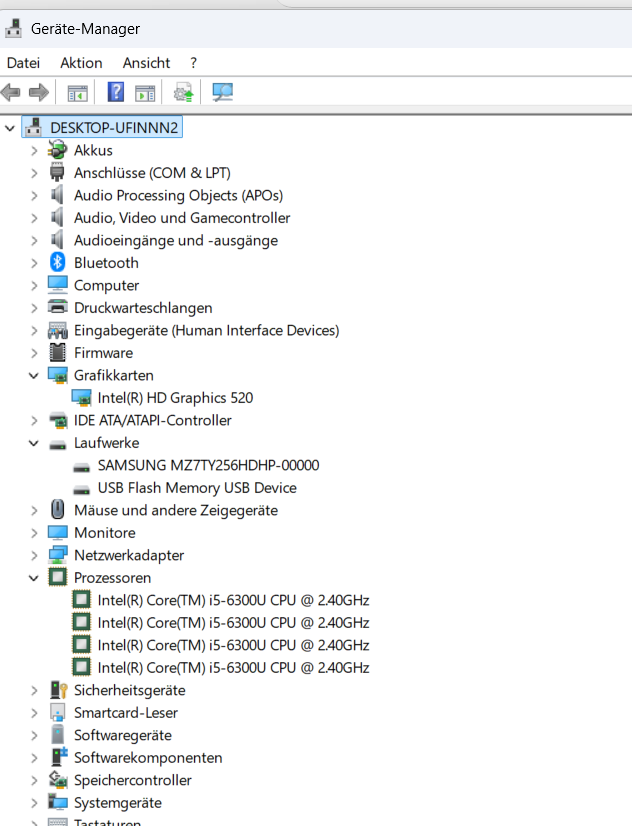This screenshot has width=632, height=826.
Task: Collapse the DESKTOP-UFINNN2 root node
Action: 9,128
